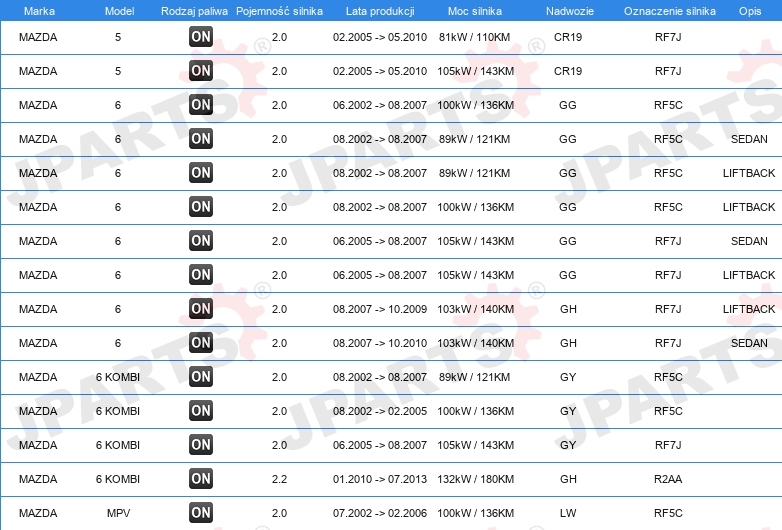Click the Moc silnika column header
This screenshot has width=782, height=530.
(x=475, y=11)
